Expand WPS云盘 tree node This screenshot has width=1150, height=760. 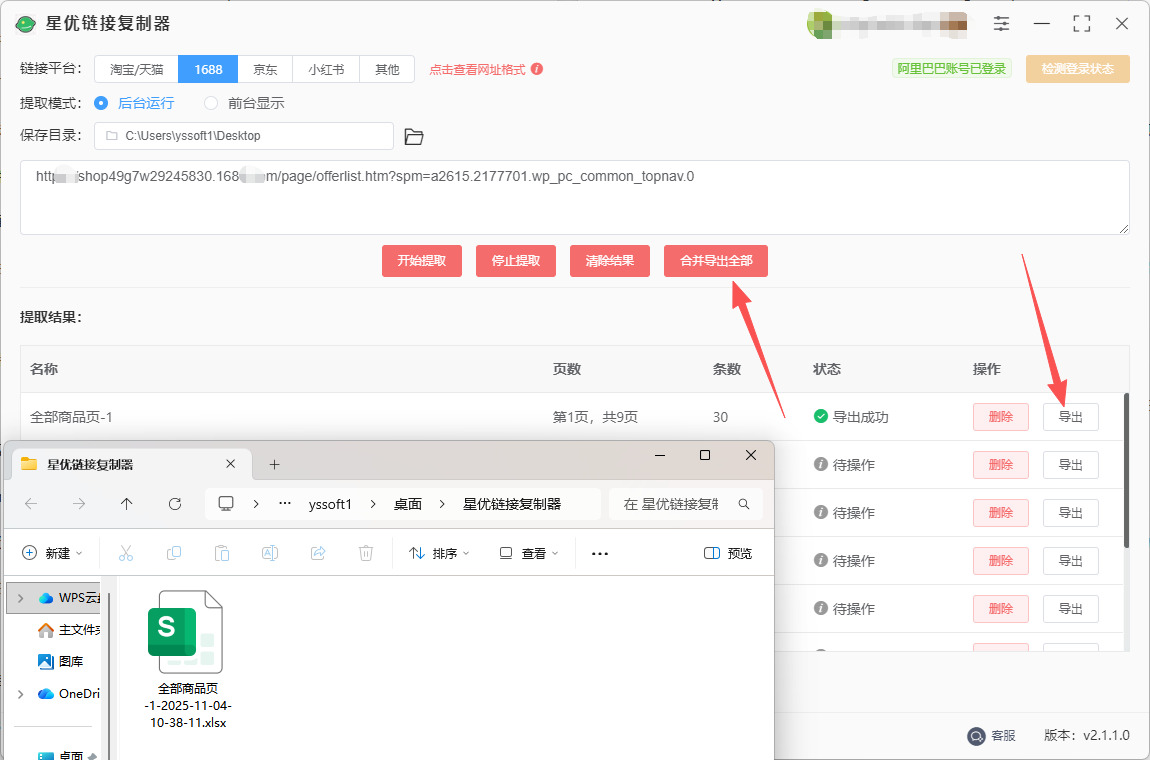[21, 598]
